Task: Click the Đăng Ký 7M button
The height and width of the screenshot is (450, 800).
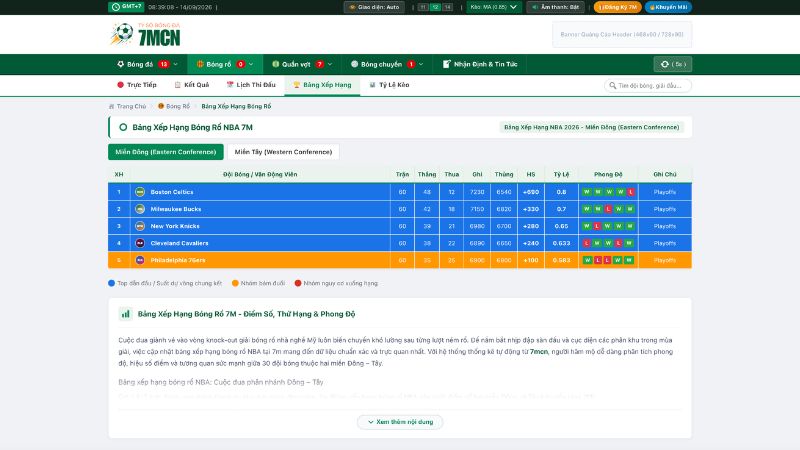Action: [x=617, y=7]
